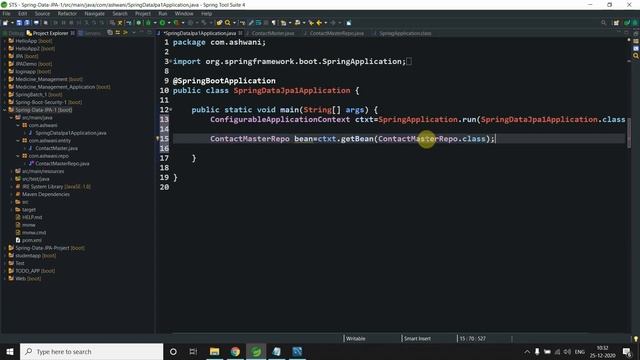Click the Coverage launch icon in toolbar
Image resolution: width=640 pixels, height=360 pixels.
(176, 23)
